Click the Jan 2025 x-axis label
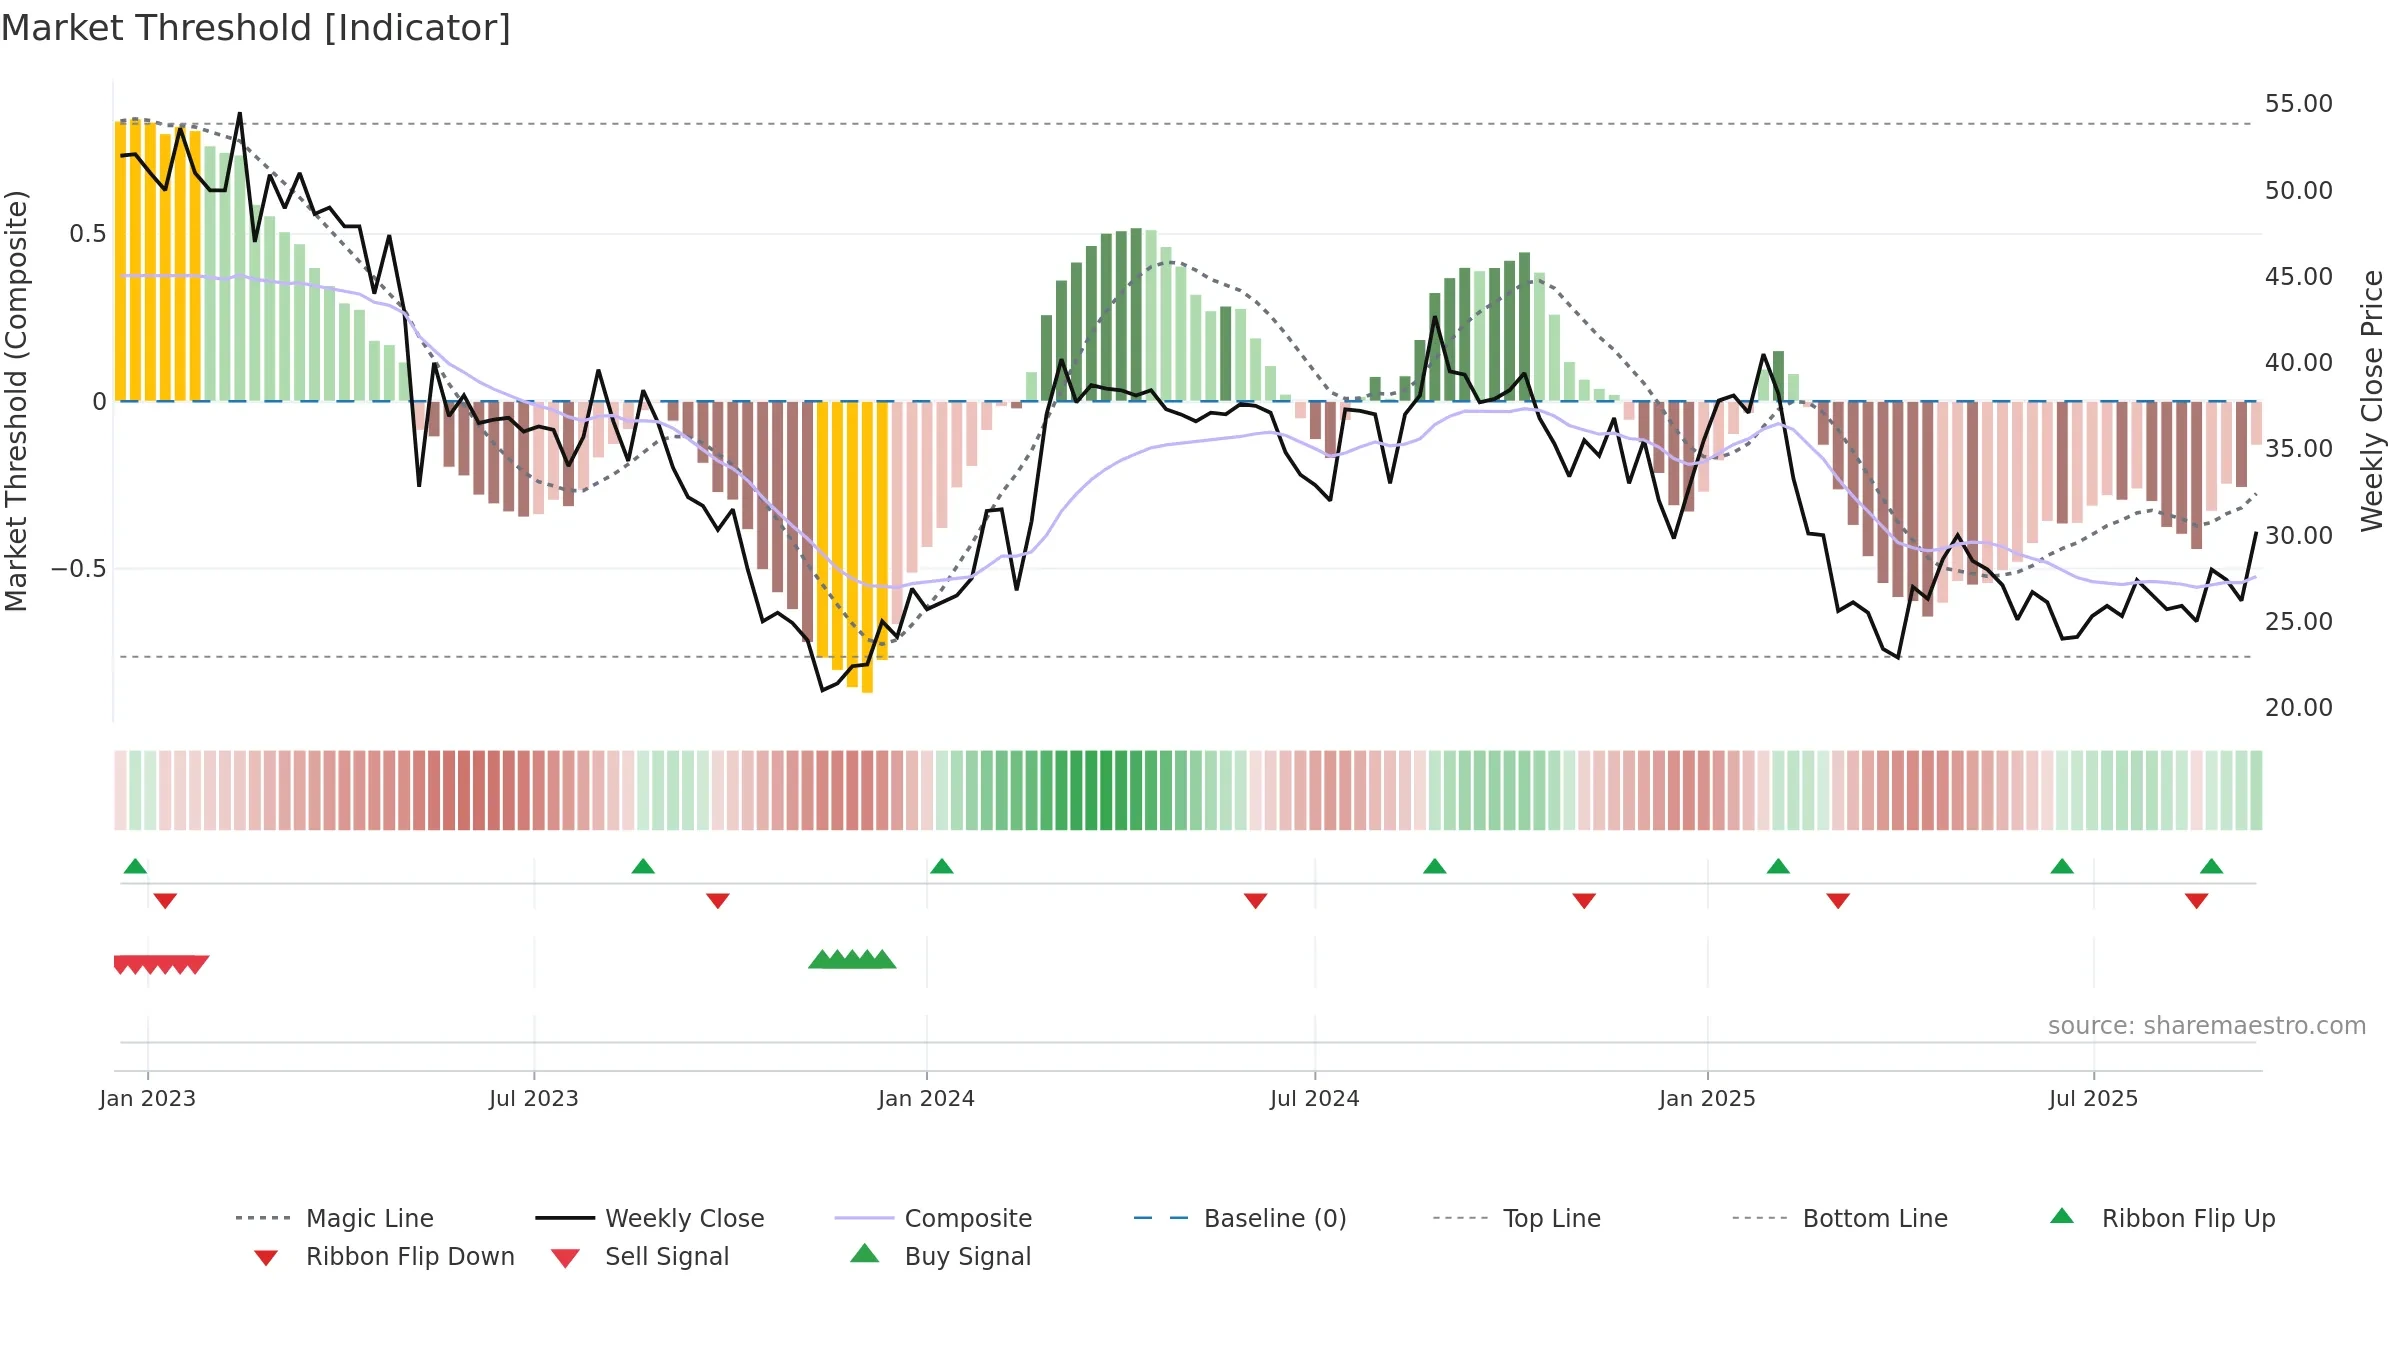Screen dimensions: 2400x1350 click(1707, 1098)
